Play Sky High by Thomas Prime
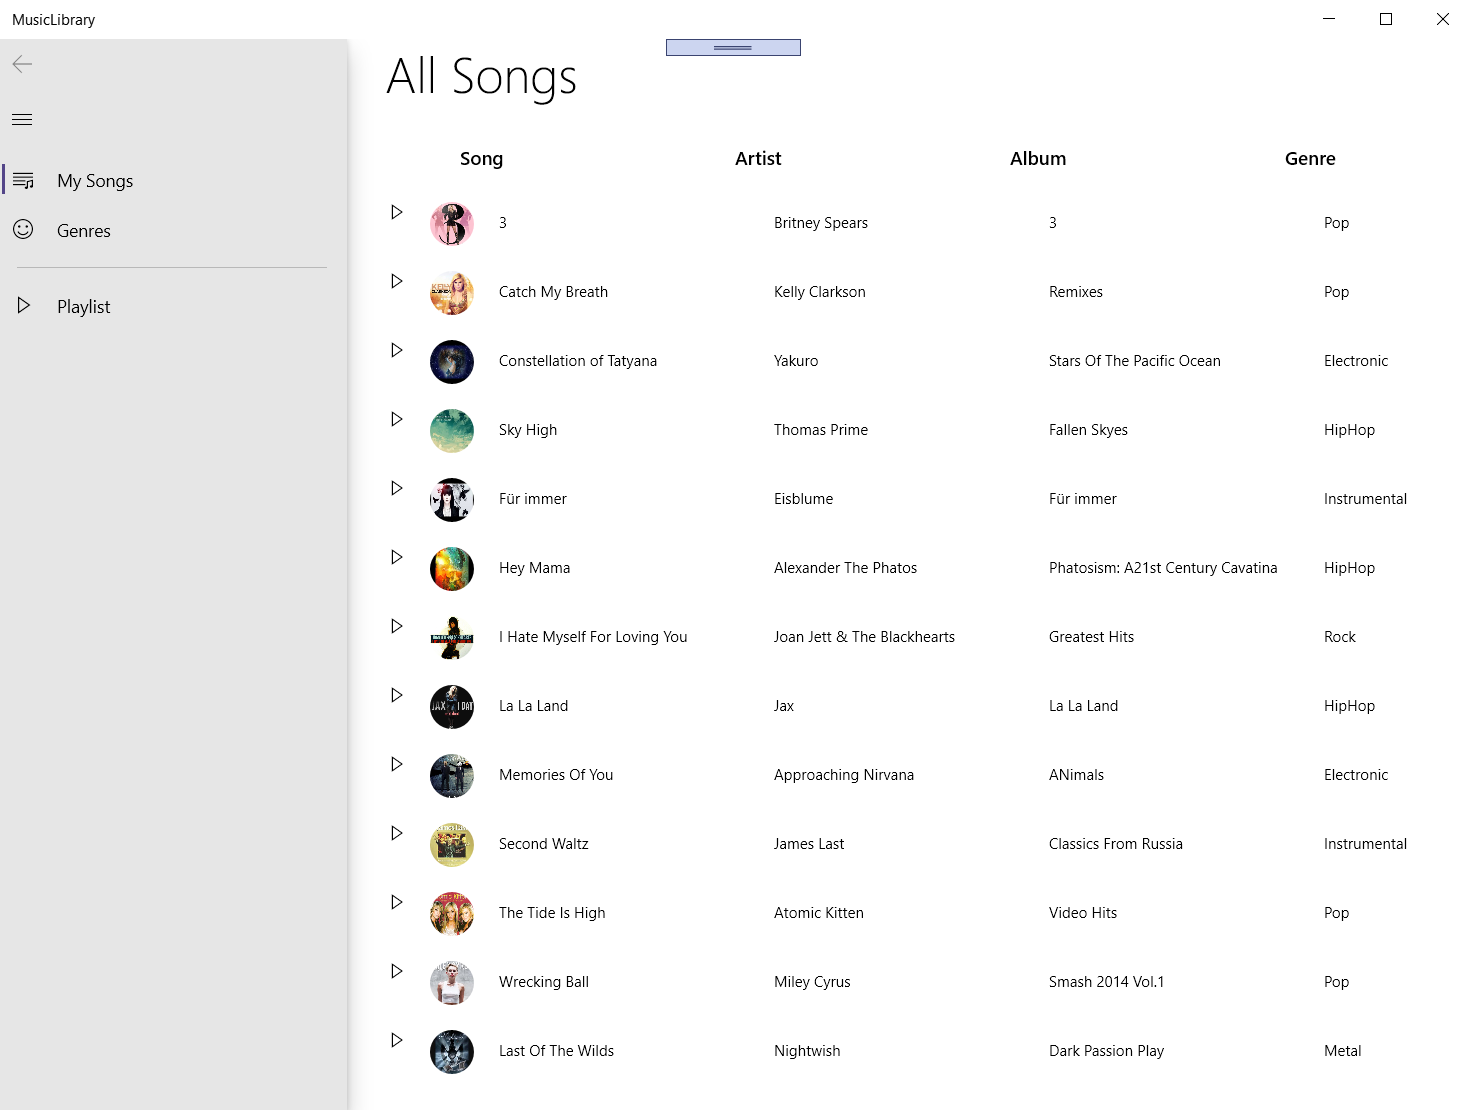 point(396,418)
